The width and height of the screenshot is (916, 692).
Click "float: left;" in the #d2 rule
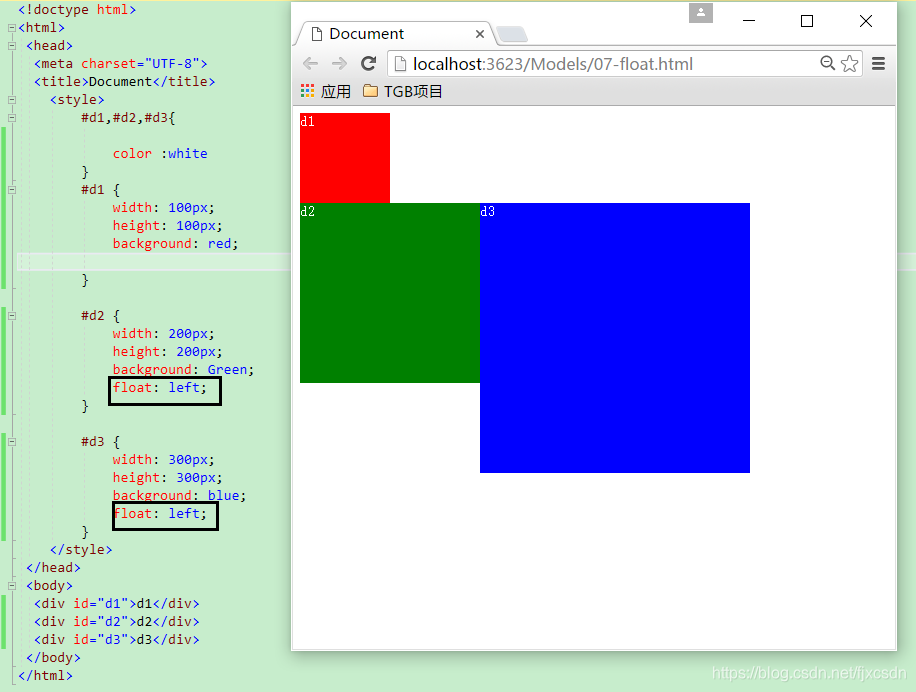coord(159,388)
